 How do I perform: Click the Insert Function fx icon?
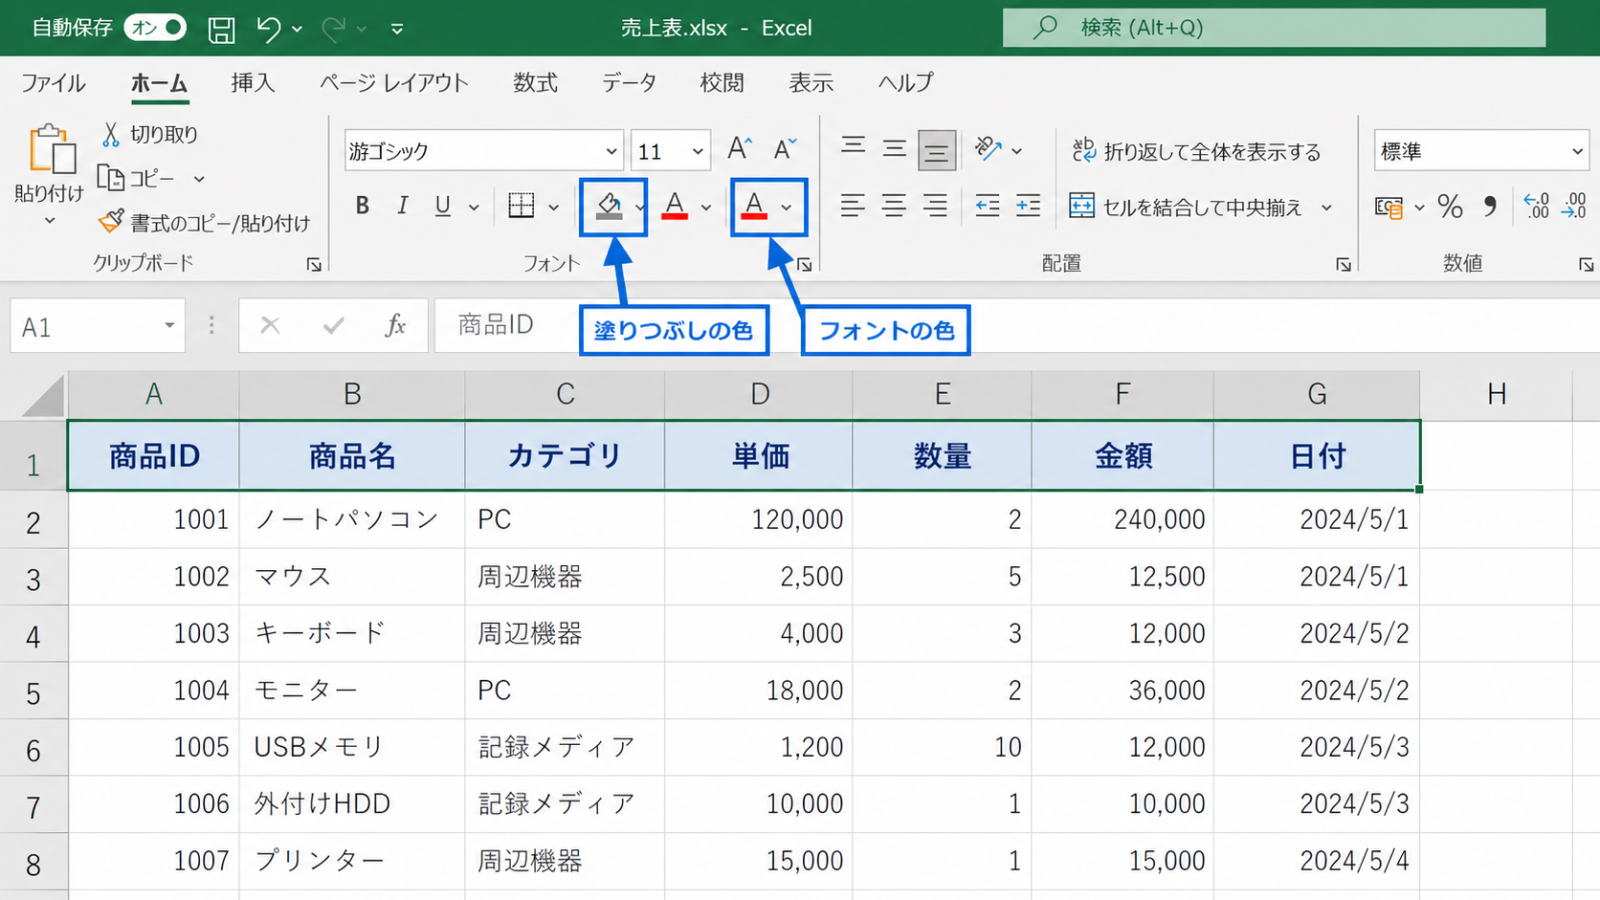(x=395, y=325)
